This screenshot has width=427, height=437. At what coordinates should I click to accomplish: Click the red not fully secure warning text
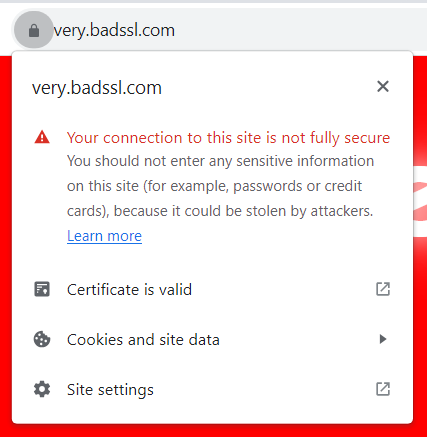point(228,138)
